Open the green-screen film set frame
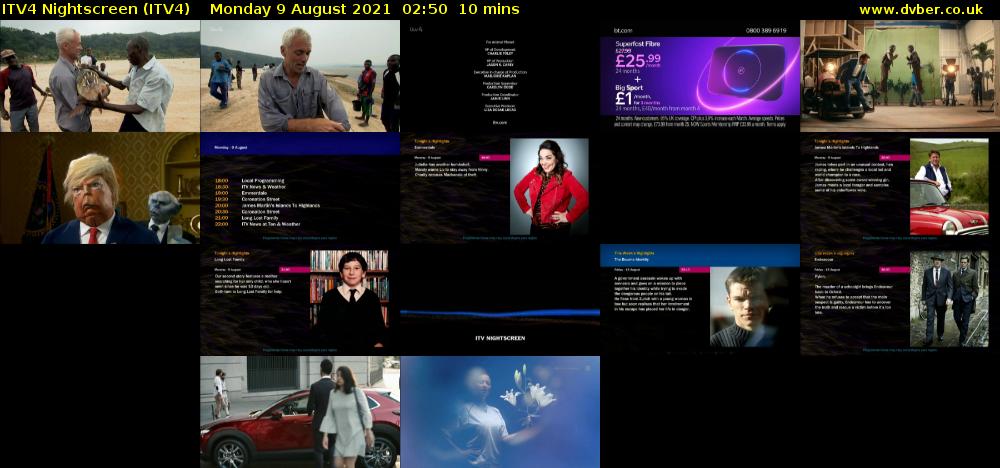The height and width of the screenshot is (468, 1000). tap(900, 76)
